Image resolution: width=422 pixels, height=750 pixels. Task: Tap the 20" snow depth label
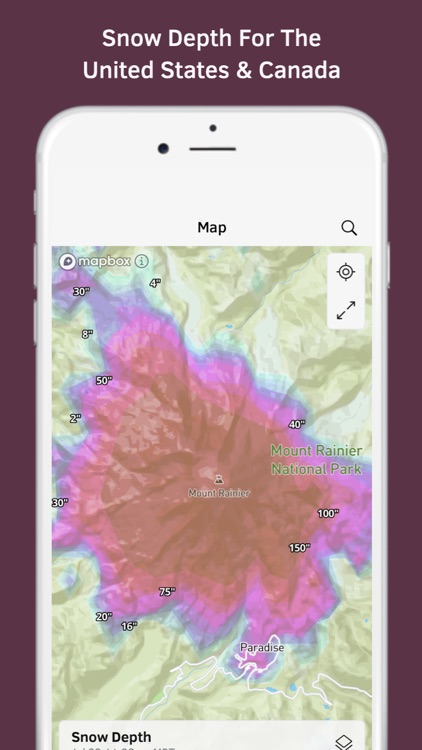104,617
